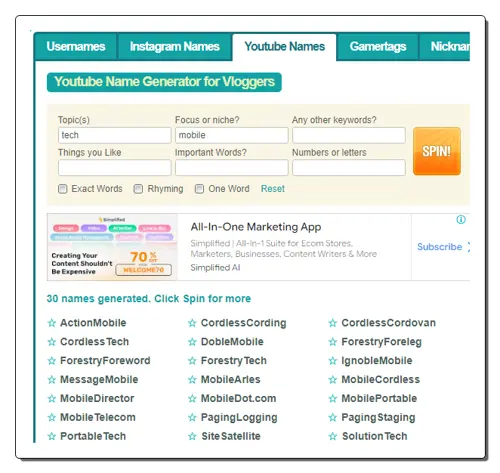Star the SiteSatellite name
The width and height of the screenshot is (500, 473).
(192, 436)
